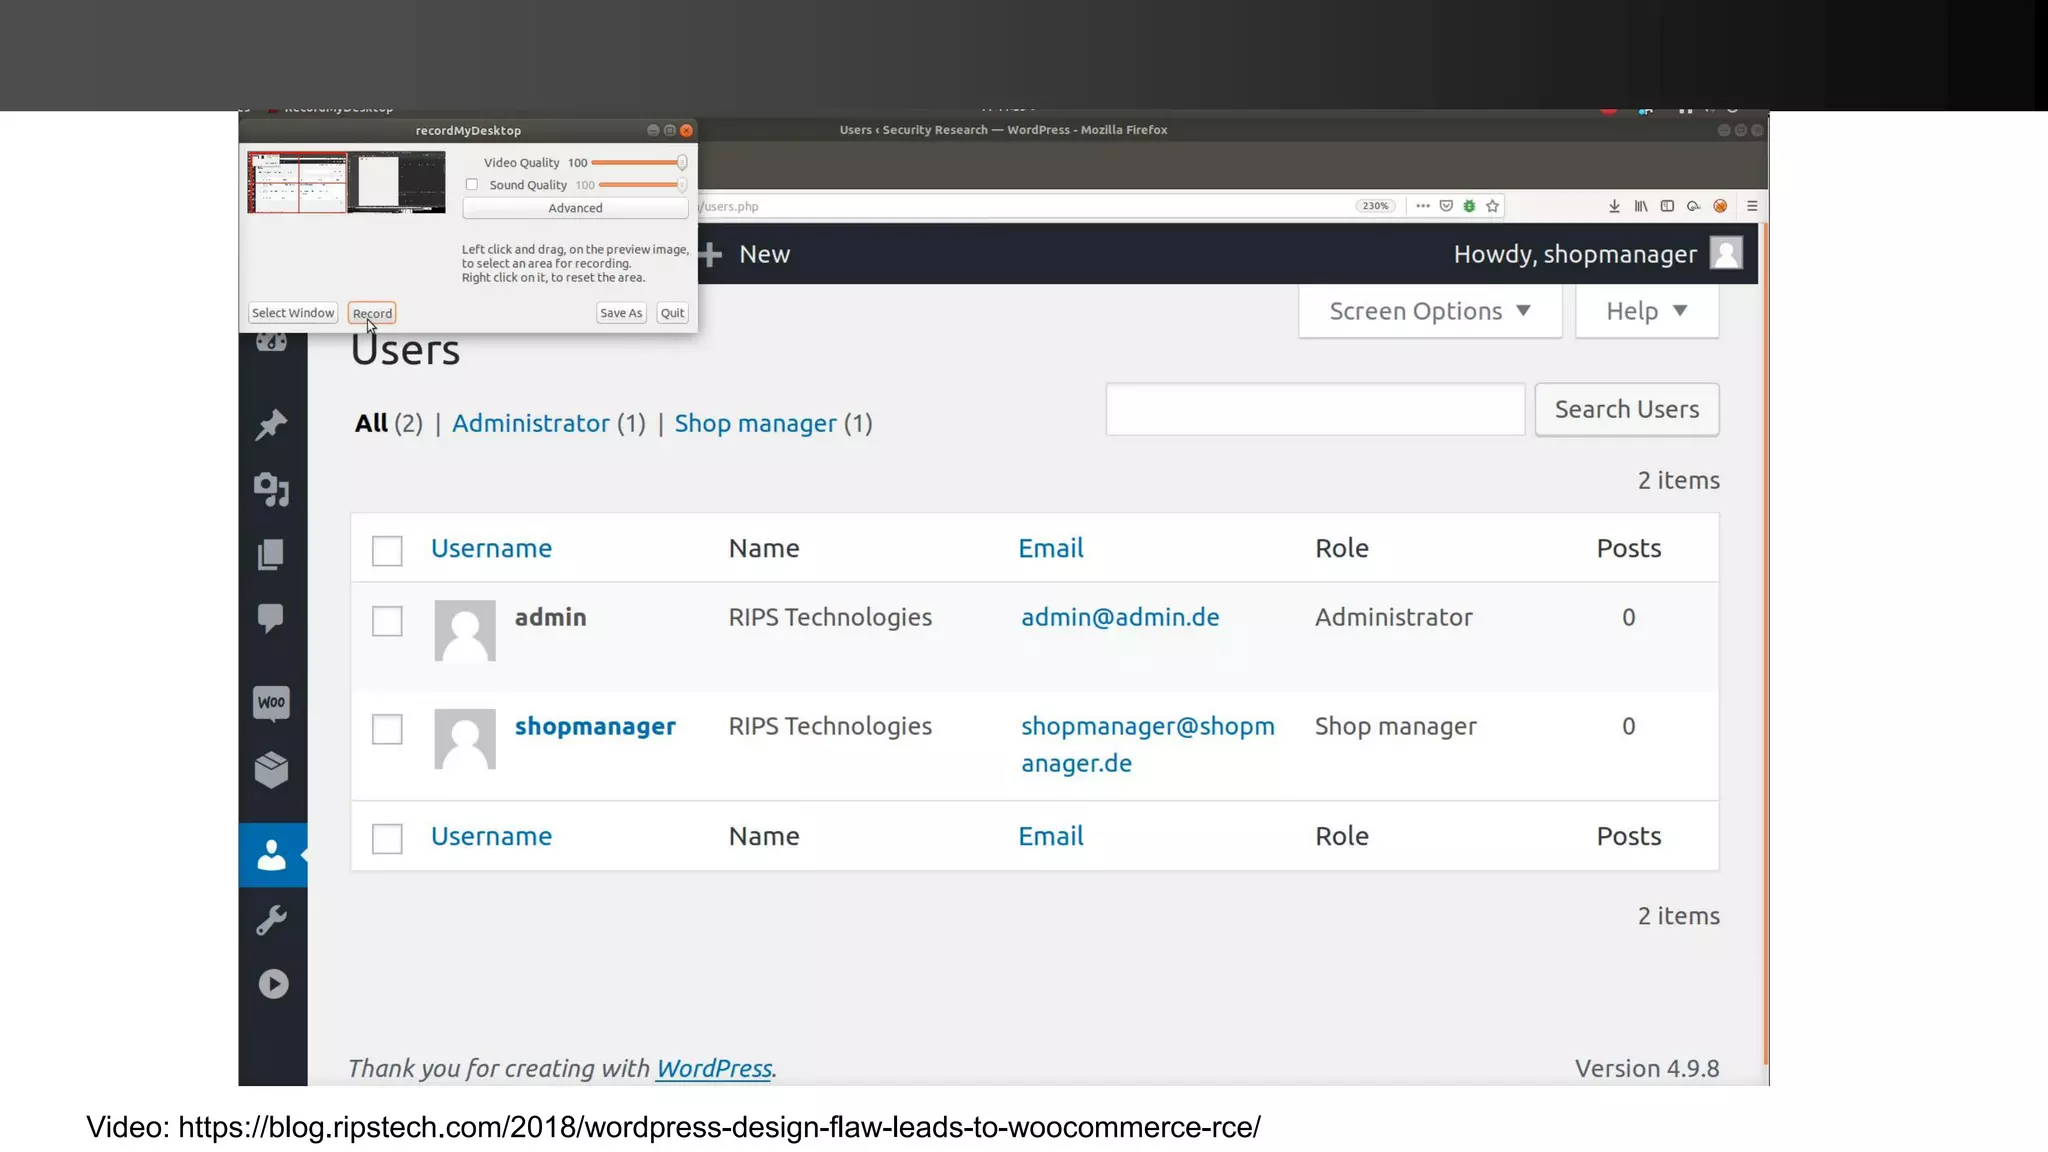
Task: Open the shopmanager username link
Action: [x=595, y=726]
